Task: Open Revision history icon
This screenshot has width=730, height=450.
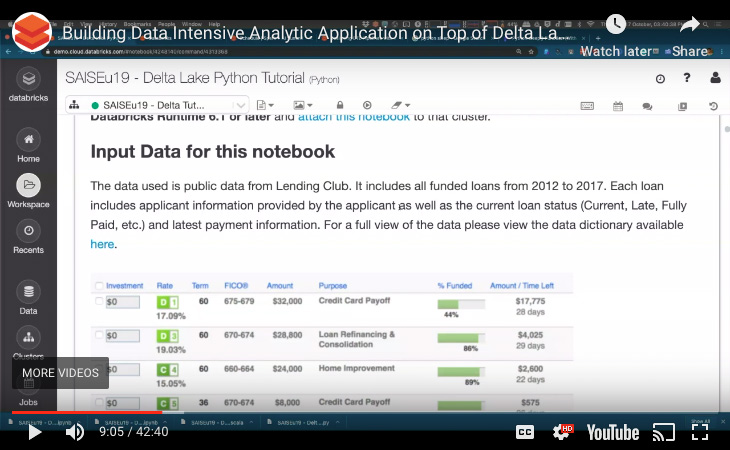Action: click(x=713, y=106)
